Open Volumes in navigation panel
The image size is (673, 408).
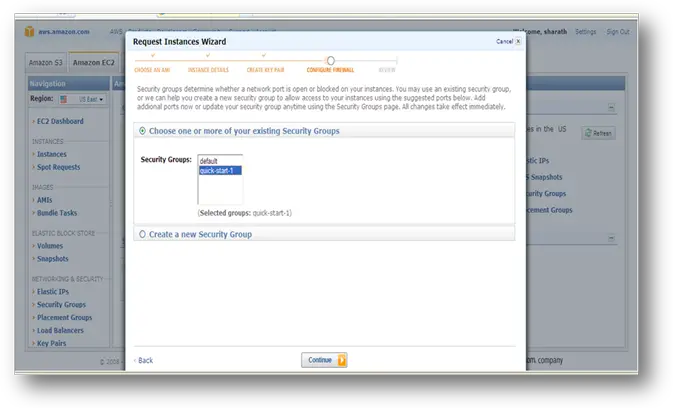tap(50, 246)
